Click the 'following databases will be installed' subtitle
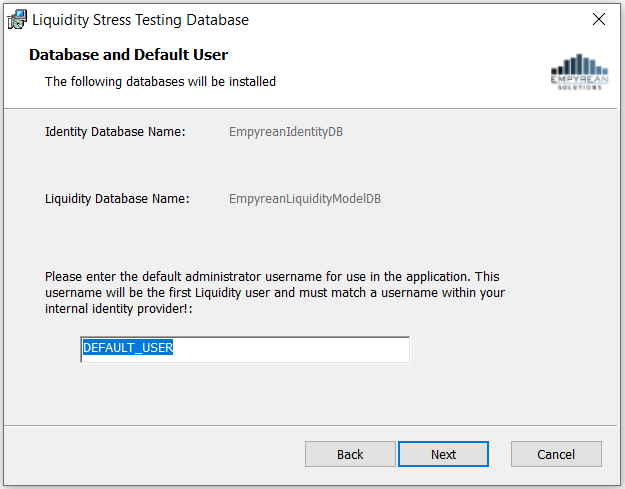625x489 pixels. pyautogui.click(x=160, y=82)
